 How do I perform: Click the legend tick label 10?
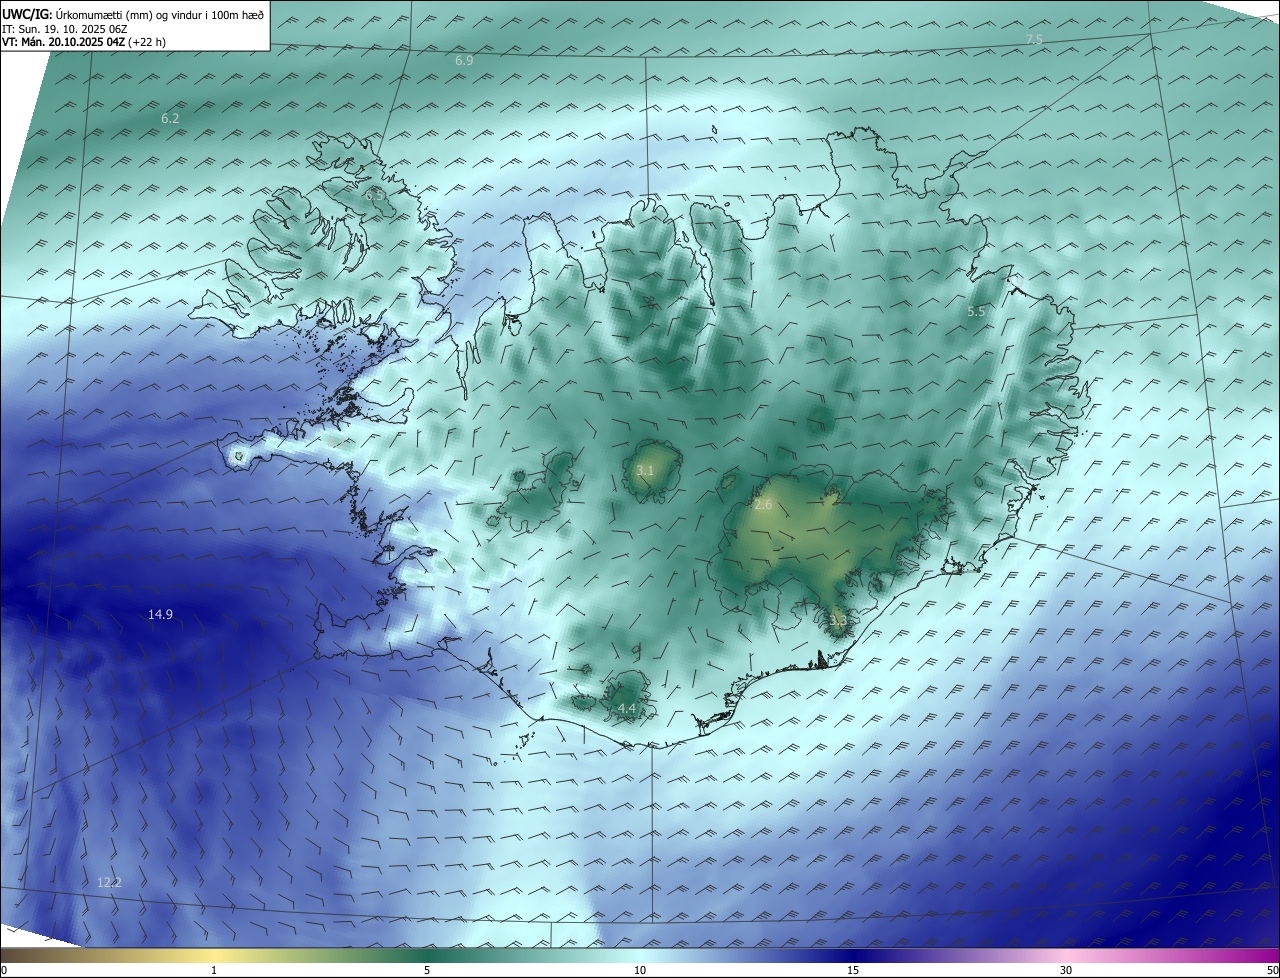point(640,970)
